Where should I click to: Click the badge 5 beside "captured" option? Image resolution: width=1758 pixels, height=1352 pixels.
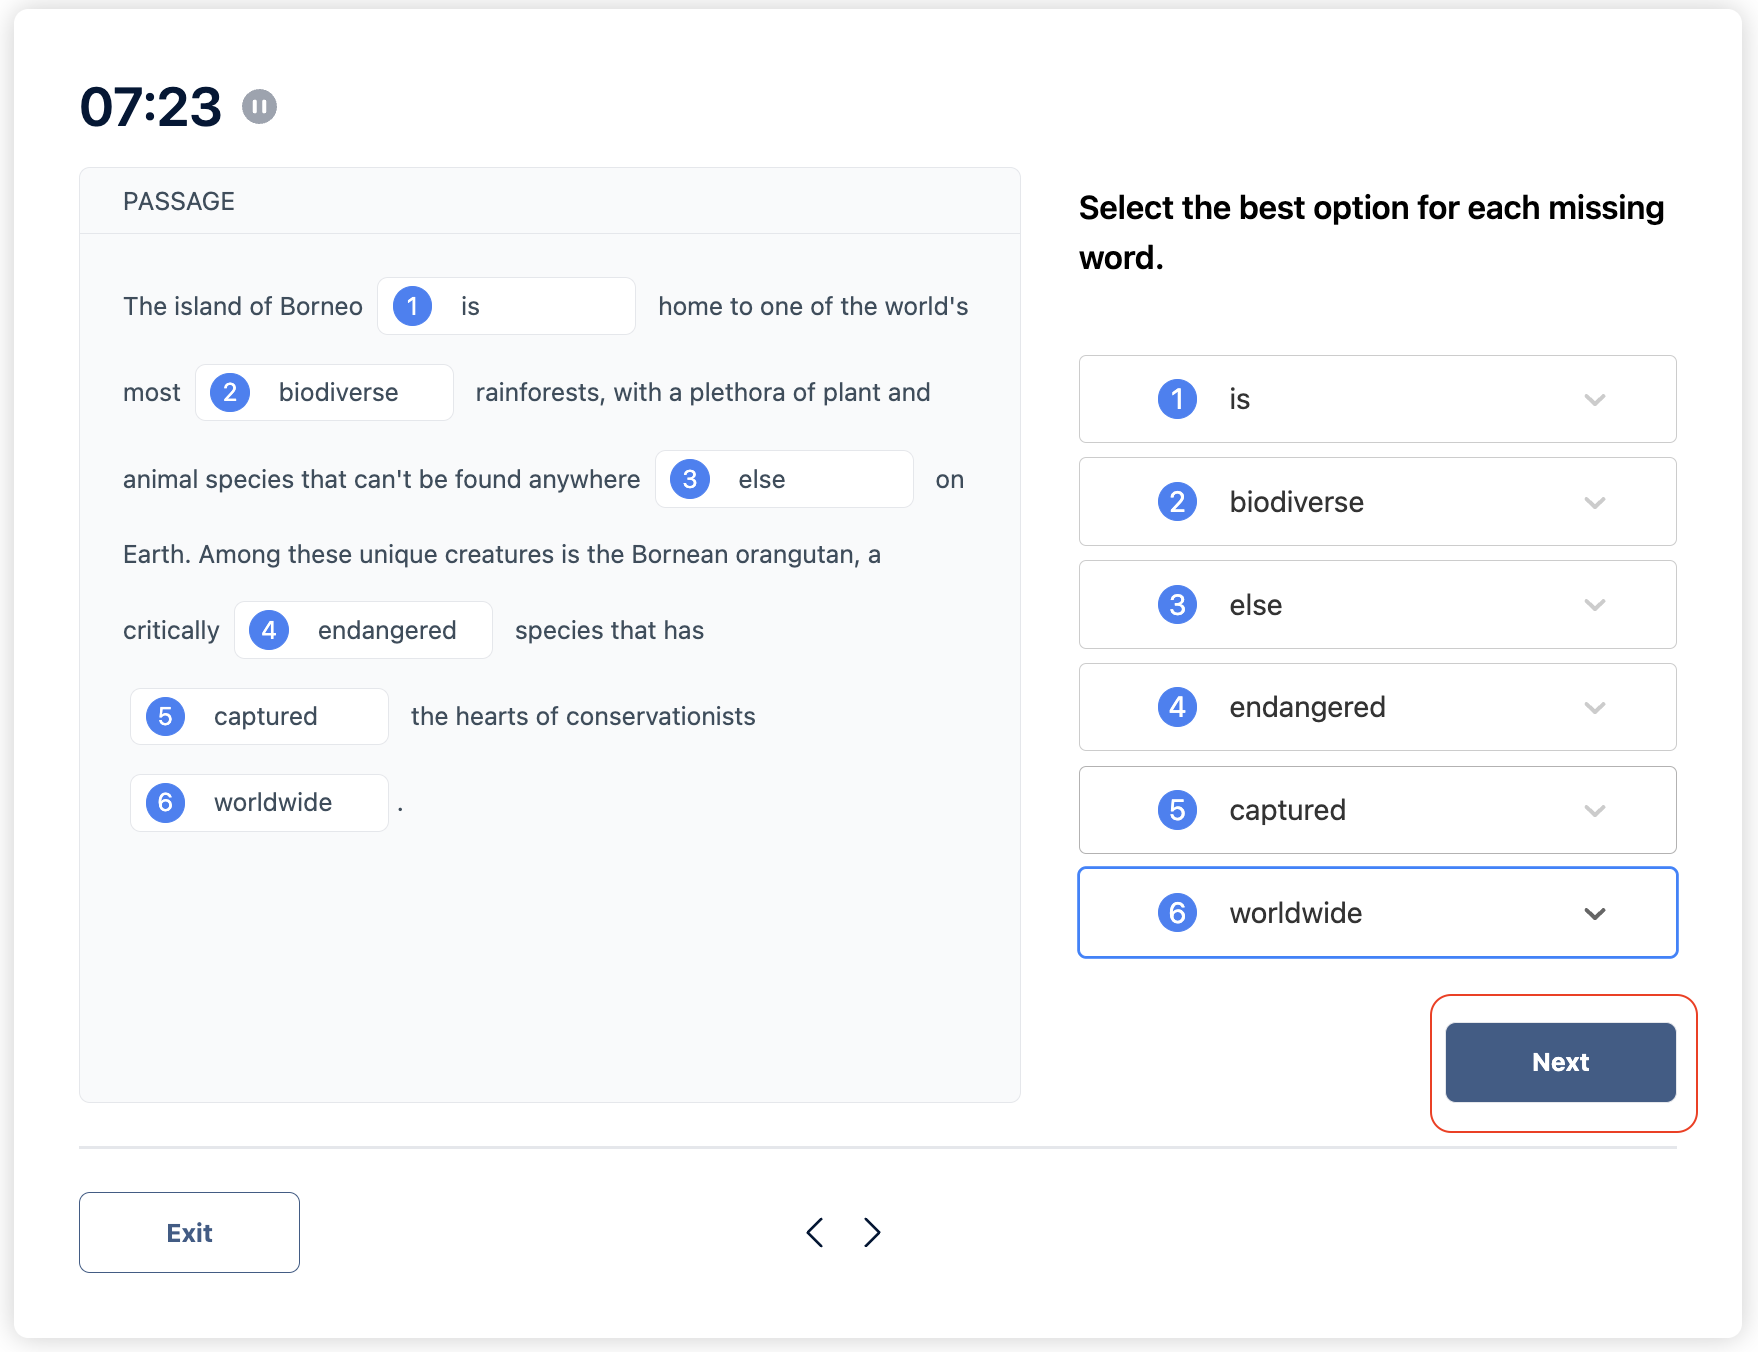pos(1177,810)
